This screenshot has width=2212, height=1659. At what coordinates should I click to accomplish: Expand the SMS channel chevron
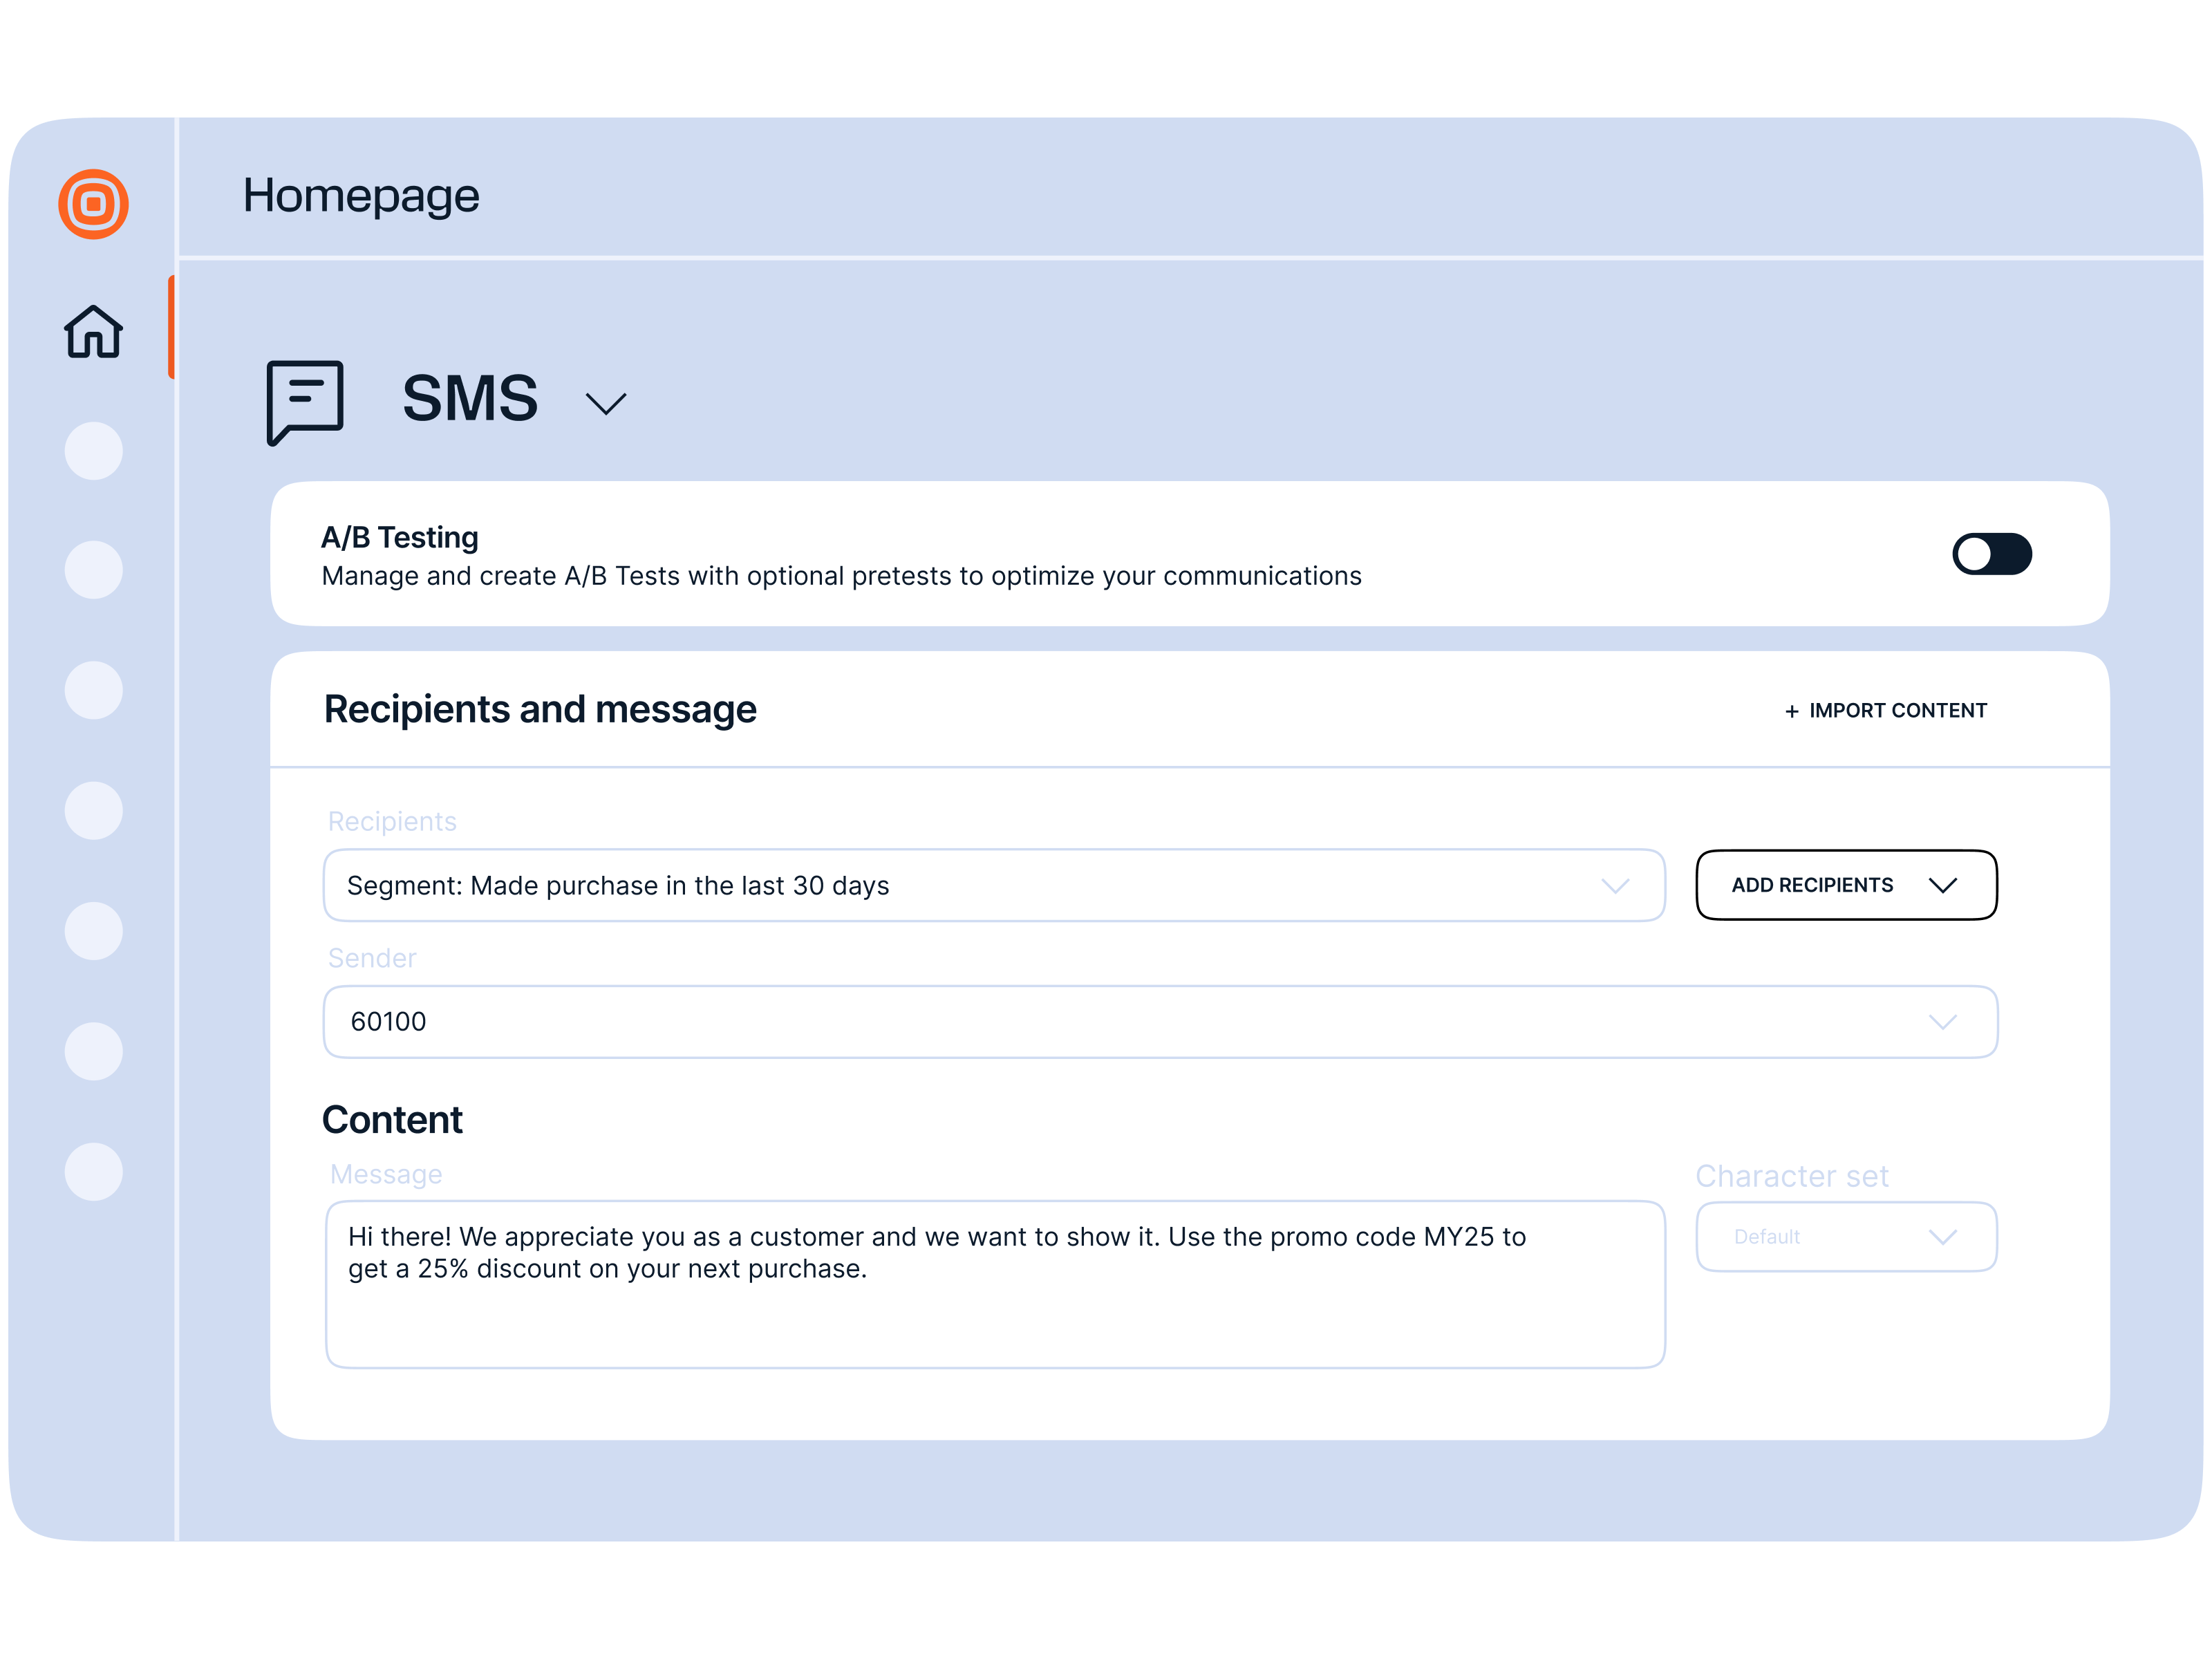pos(605,403)
